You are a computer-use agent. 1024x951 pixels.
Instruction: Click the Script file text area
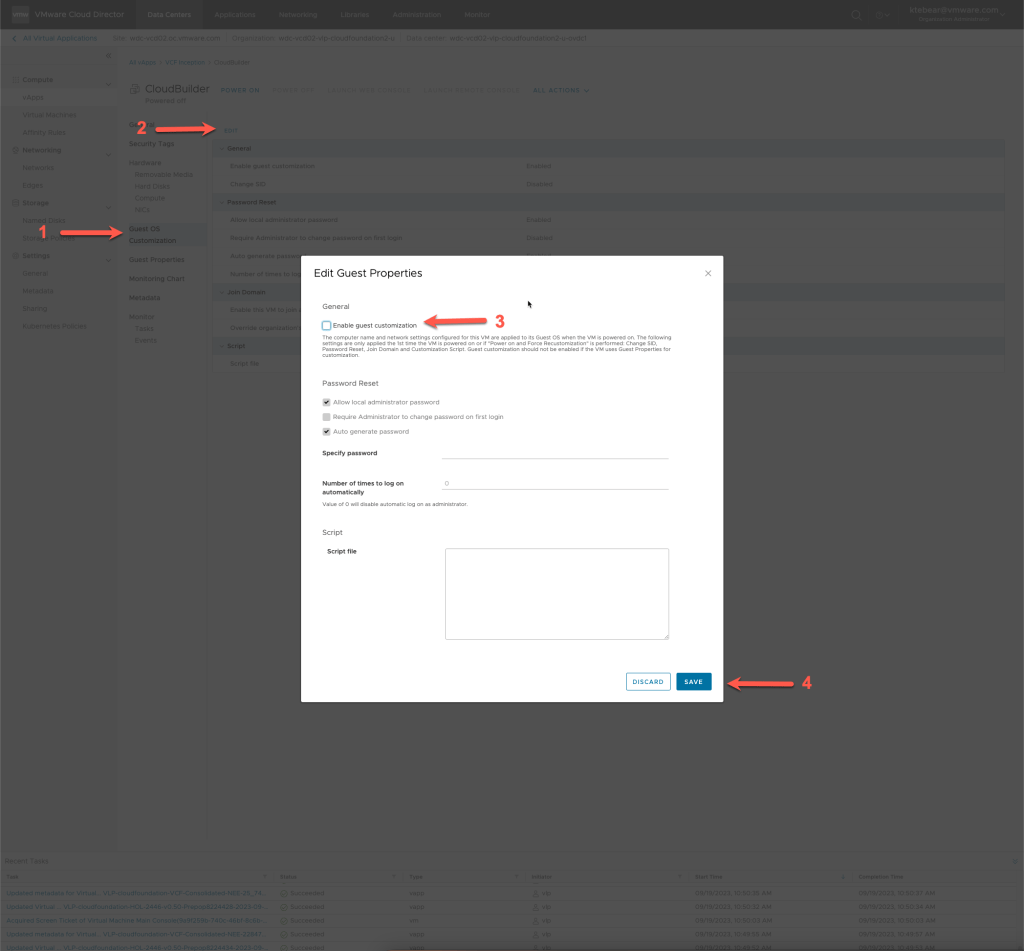pyautogui.click(x=557, y=594)
